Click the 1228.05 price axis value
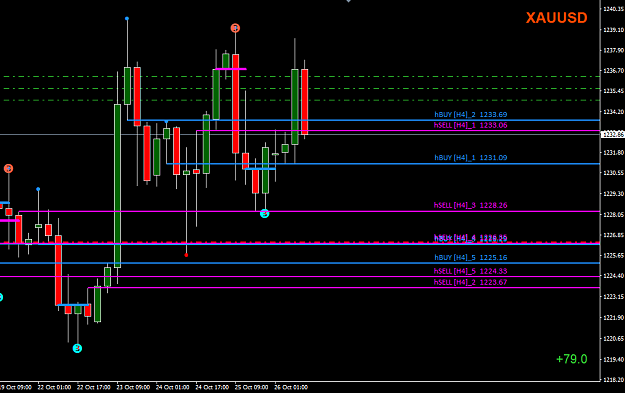625x393 pixels. [x=614, y=215]
